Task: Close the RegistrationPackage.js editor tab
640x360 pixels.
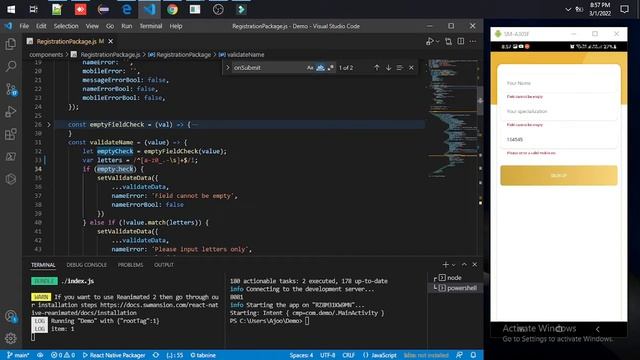Action: tap(111, 41)
